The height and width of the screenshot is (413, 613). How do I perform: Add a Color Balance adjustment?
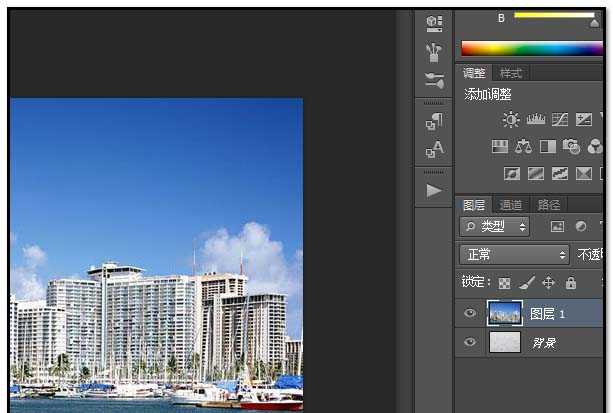point(523,146)
